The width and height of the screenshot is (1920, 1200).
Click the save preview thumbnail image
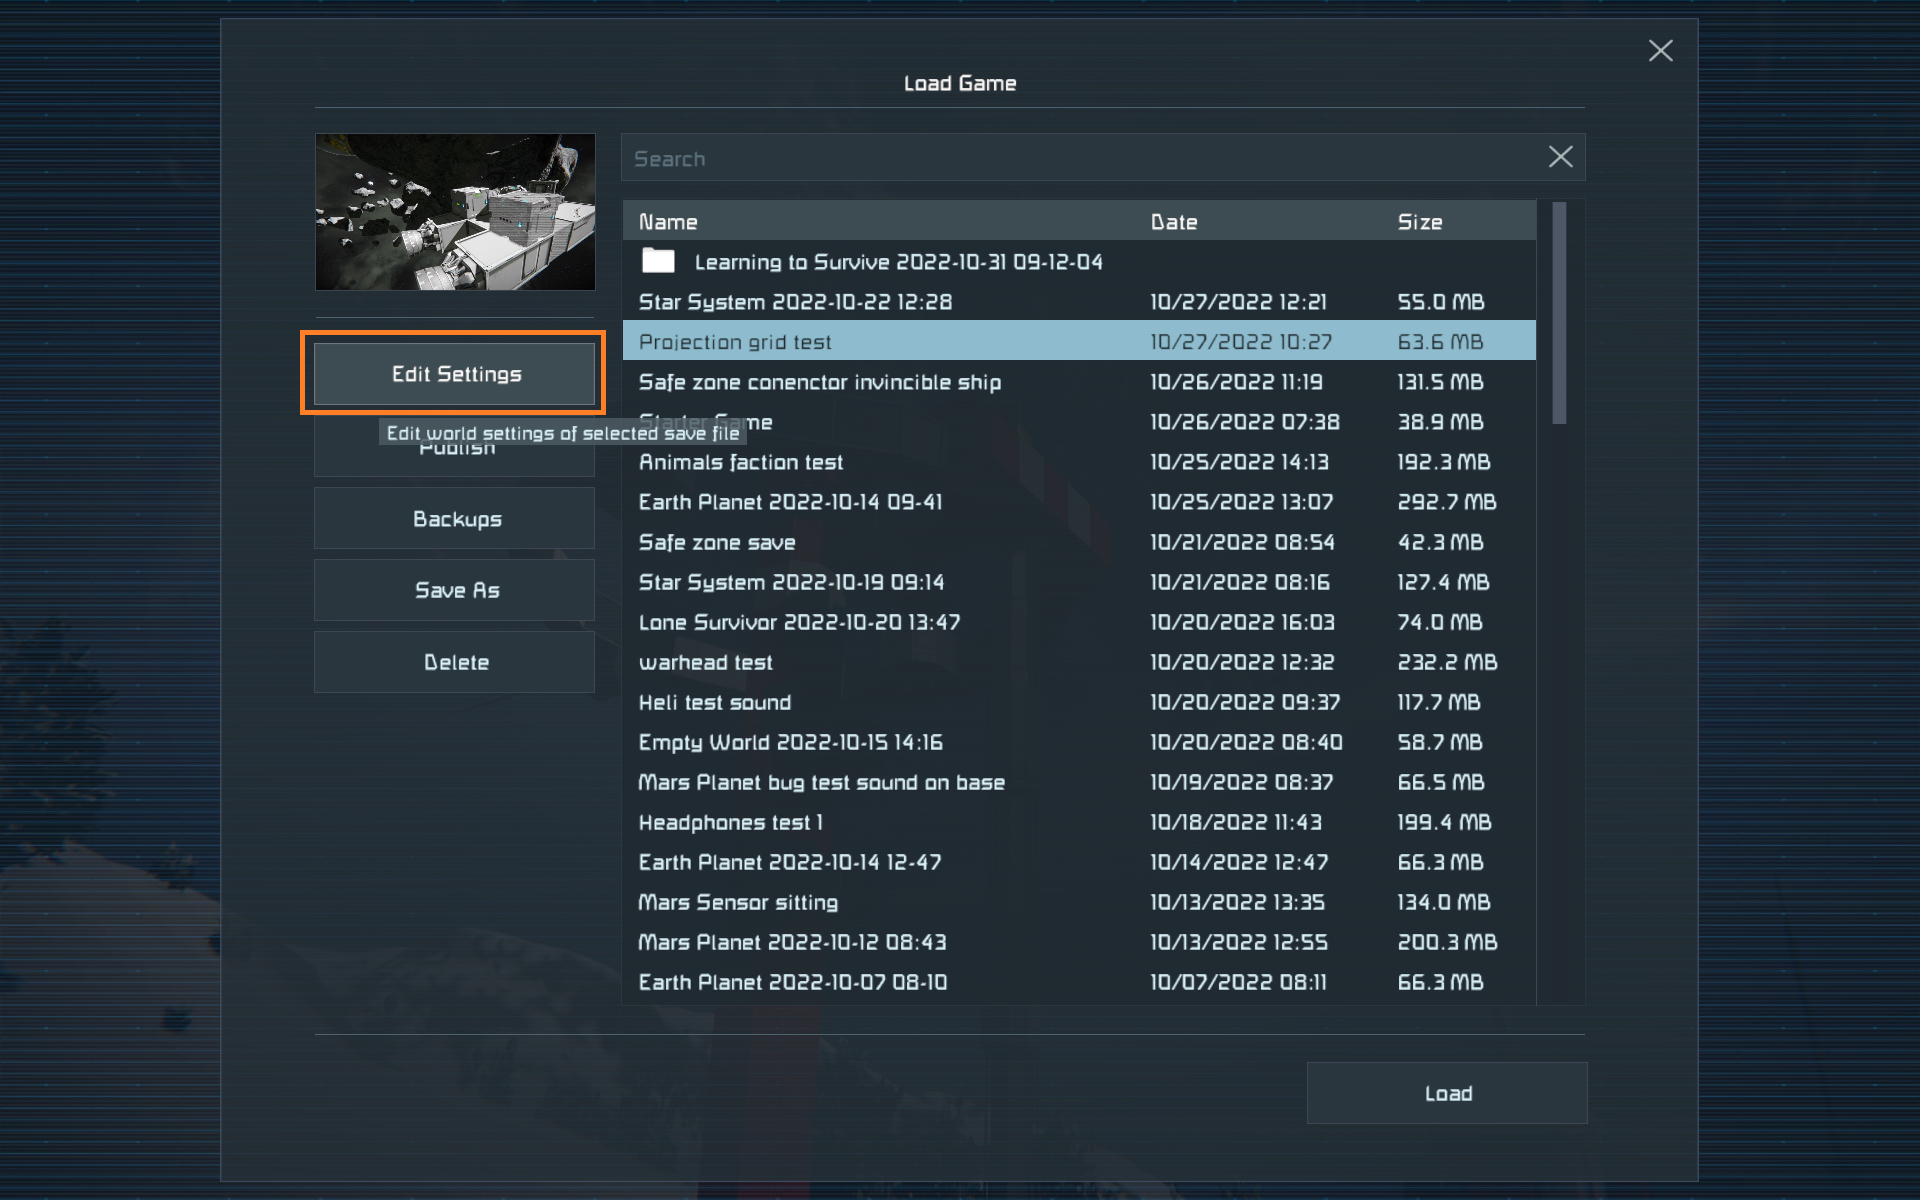[x=455, y=212]
